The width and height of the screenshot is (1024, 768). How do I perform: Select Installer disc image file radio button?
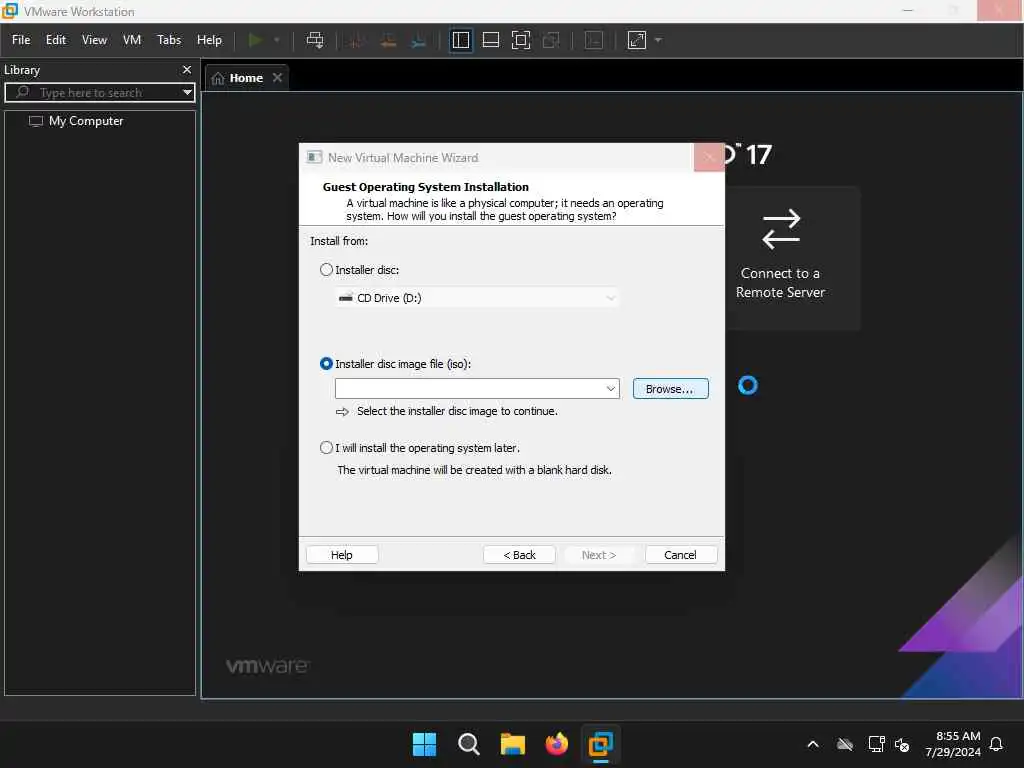coord(326,364)
